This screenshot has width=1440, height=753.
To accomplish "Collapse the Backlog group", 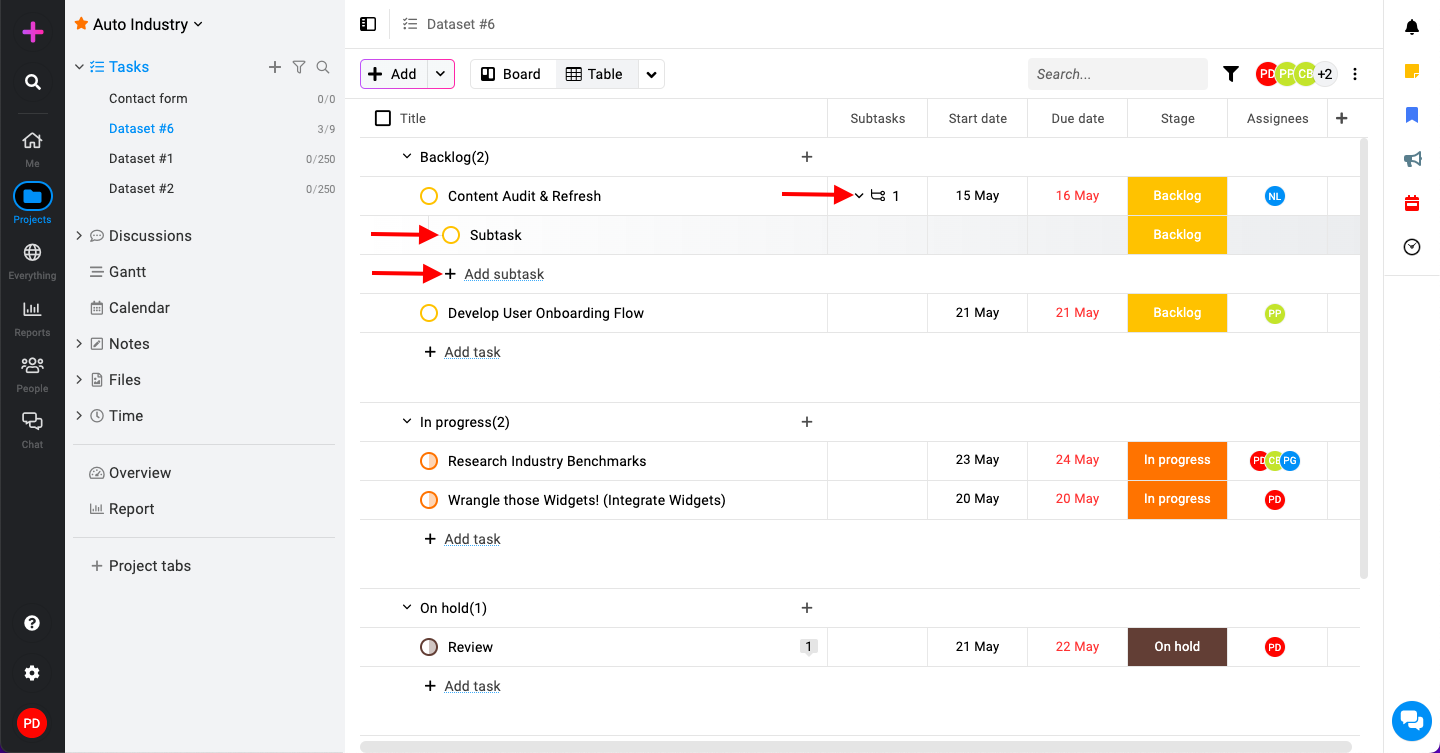I will click(x=407, y=157).
